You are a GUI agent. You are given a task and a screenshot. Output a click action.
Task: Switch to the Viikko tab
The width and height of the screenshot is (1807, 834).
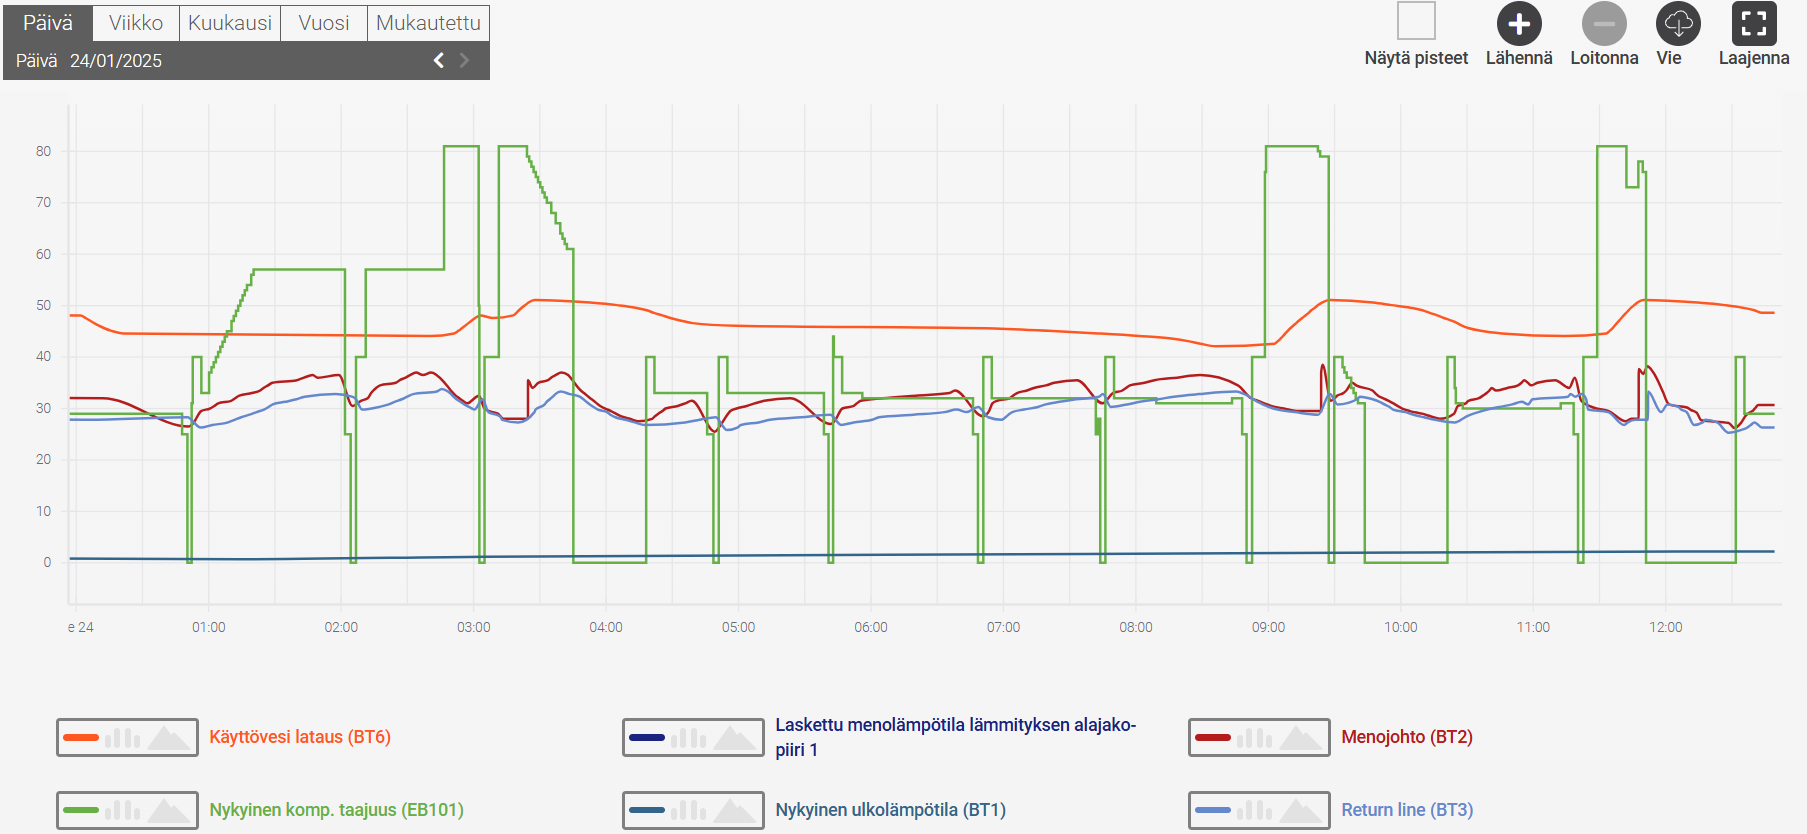(x=136, y=23)
